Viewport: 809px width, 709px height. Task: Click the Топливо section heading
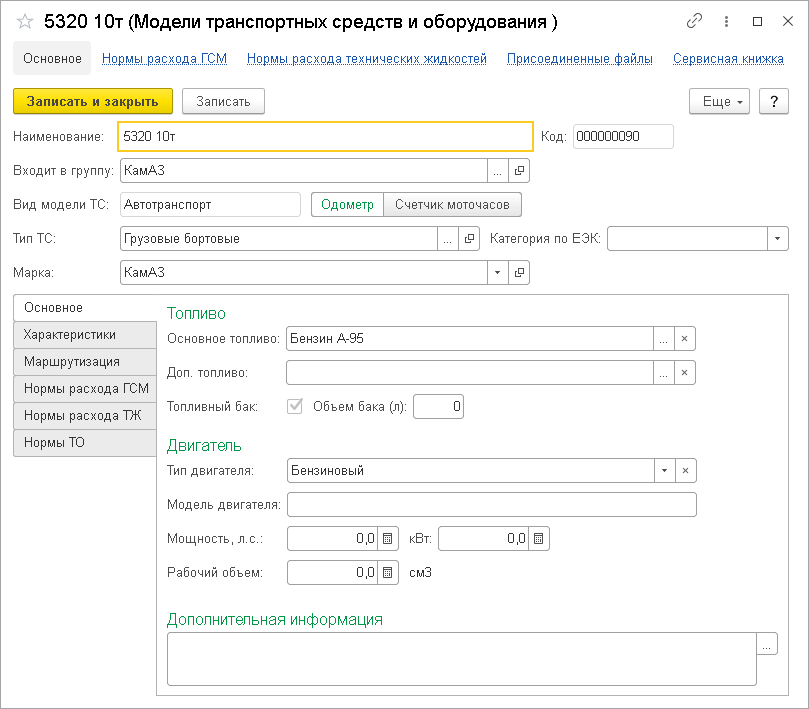point(196,314)
